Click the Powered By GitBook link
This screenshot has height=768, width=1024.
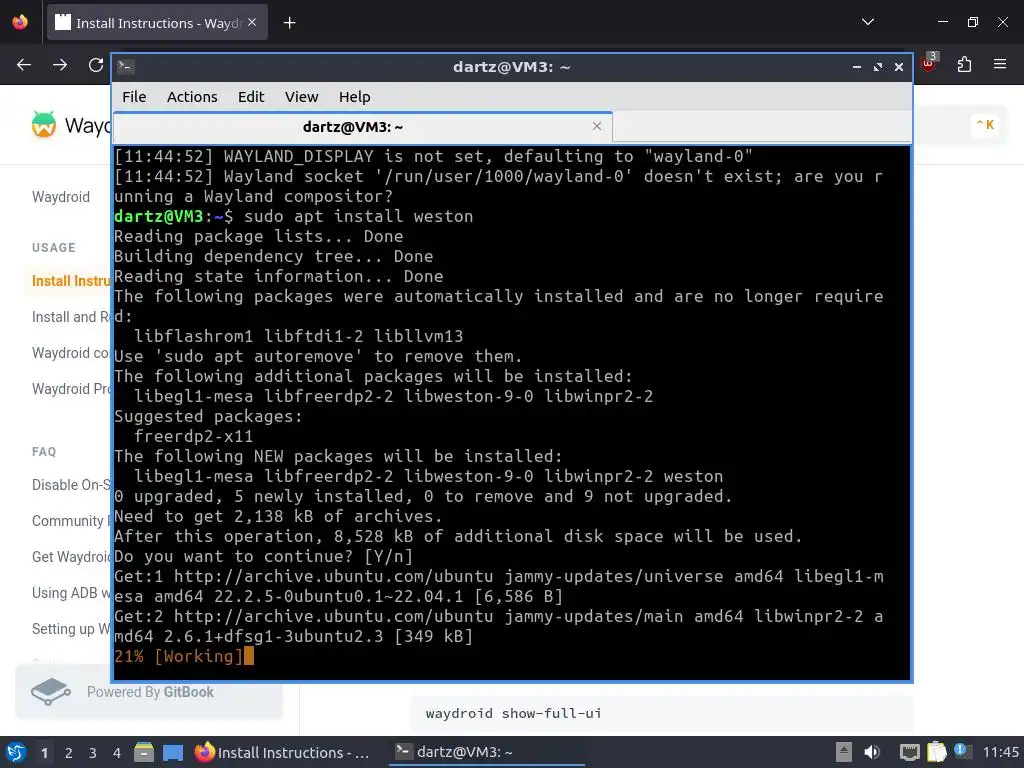pos(149,692)
